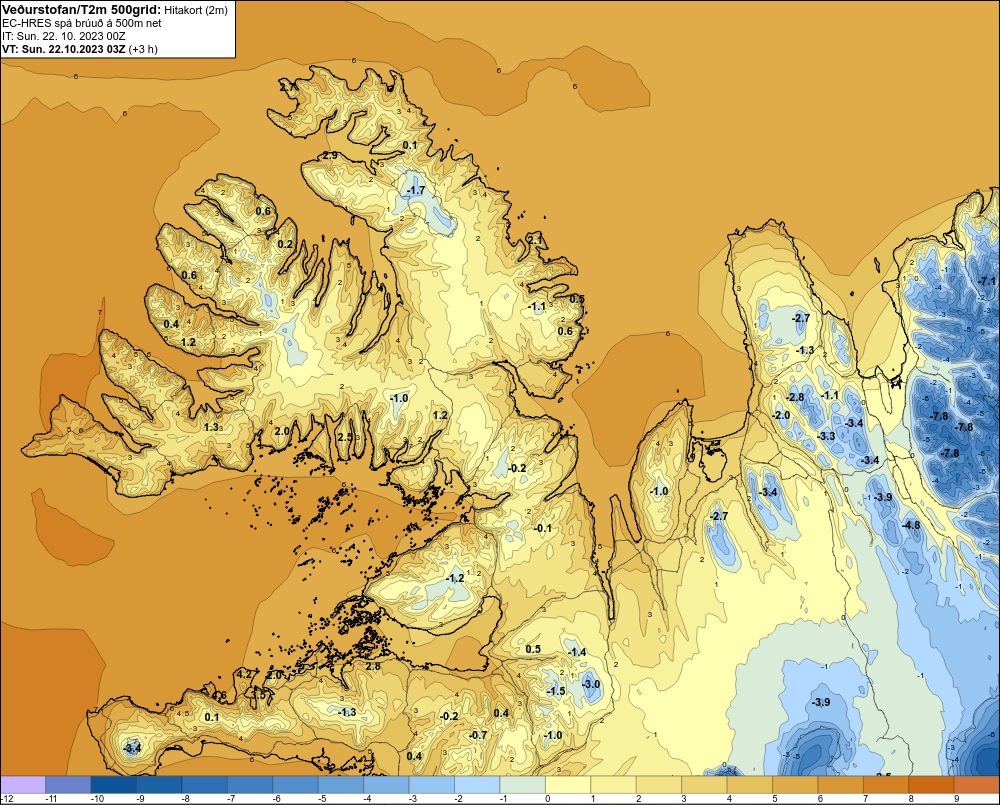Image resolution: width=1000 pixels, height=805 pixels.
Task: Click the -1.4 temperature label
Action: pos(577,651)
